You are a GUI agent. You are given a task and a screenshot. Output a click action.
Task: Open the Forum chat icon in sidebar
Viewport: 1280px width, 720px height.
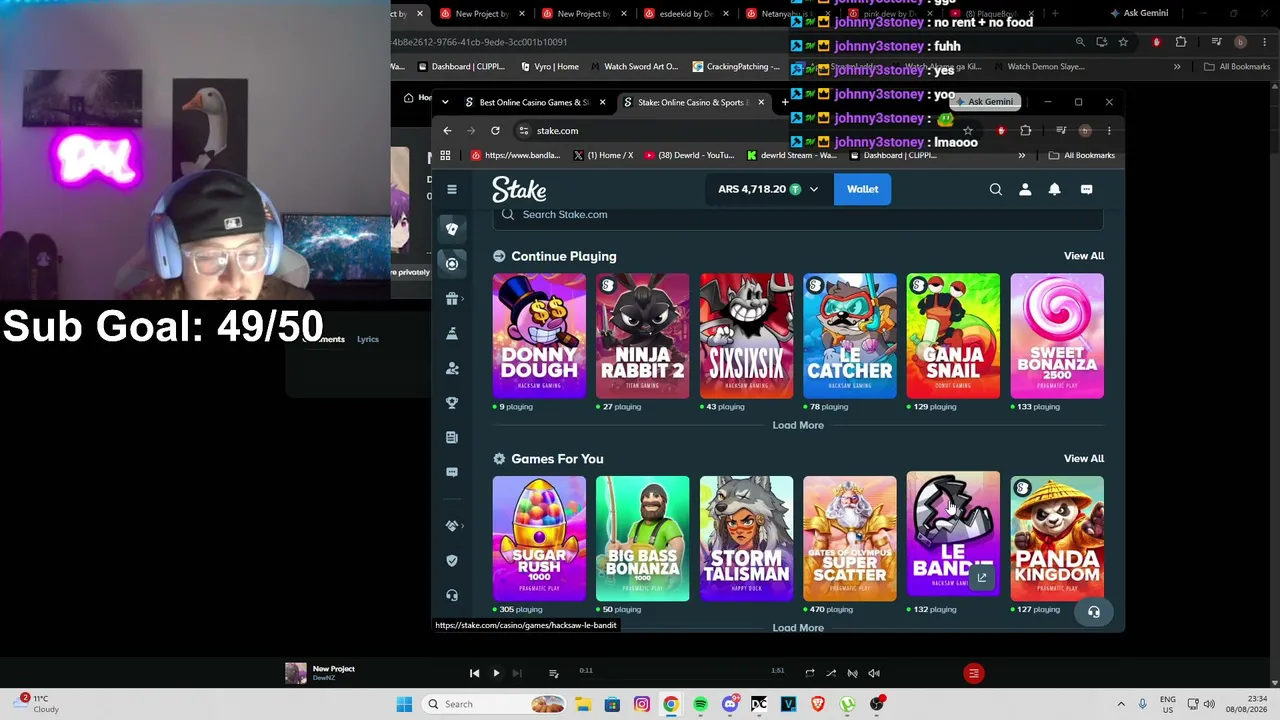452,472
